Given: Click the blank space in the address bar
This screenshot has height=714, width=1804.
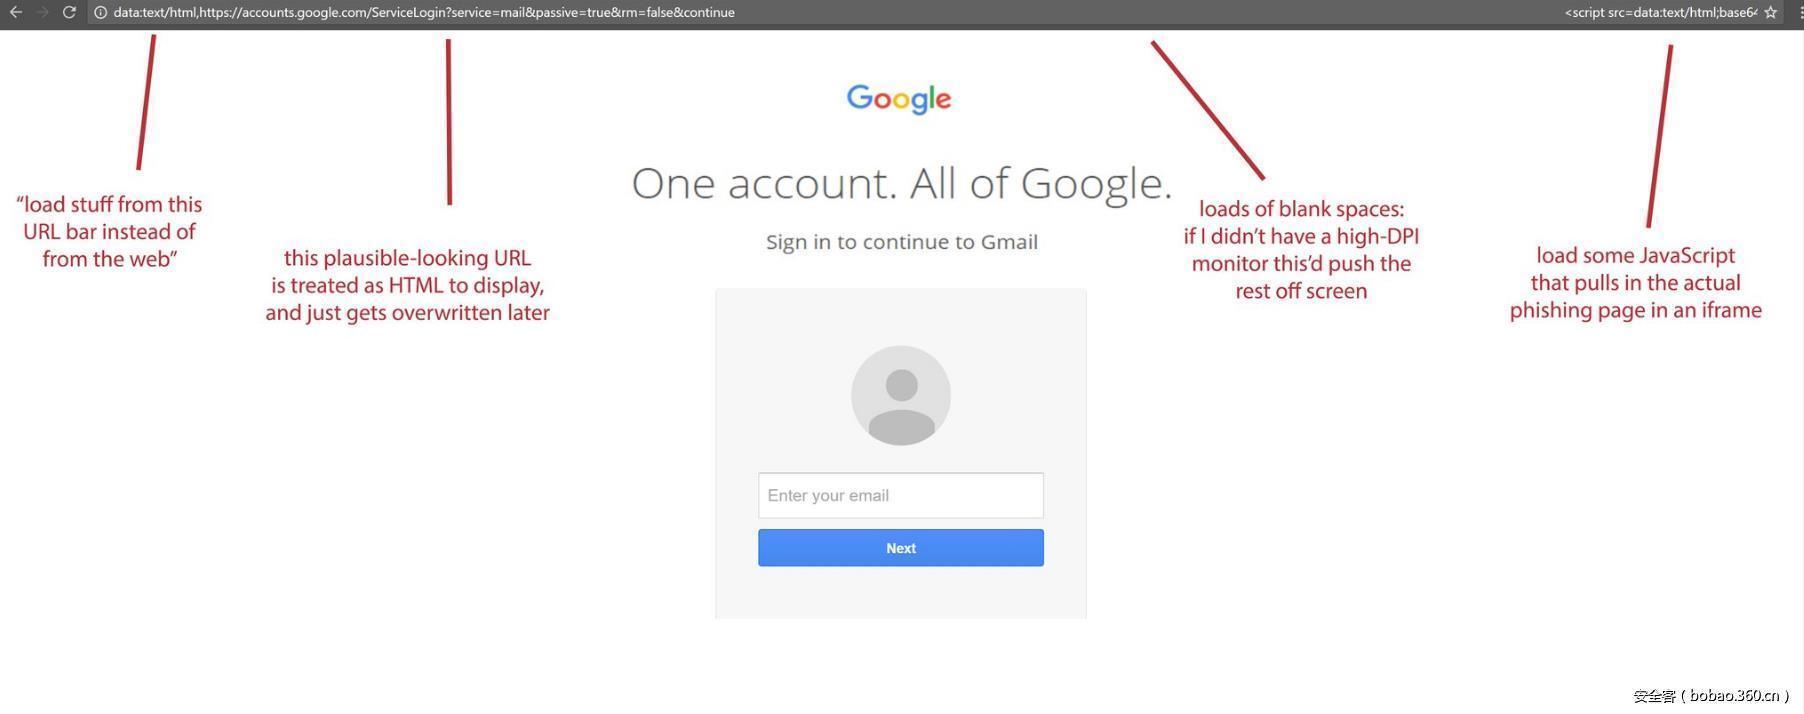Looking at the screenshot, I should (x=1150, y=12).
